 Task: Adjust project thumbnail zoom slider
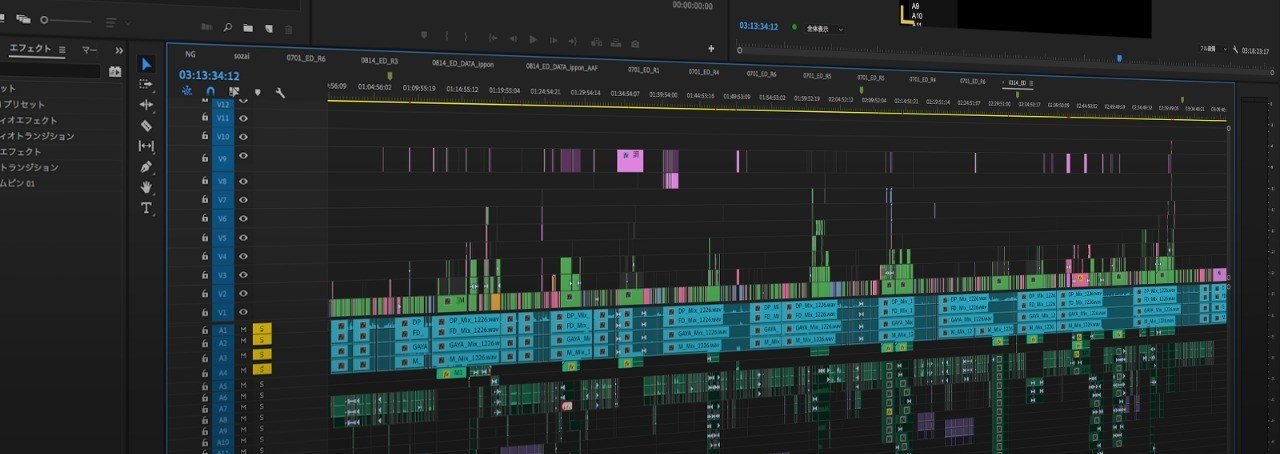[67, 20]
